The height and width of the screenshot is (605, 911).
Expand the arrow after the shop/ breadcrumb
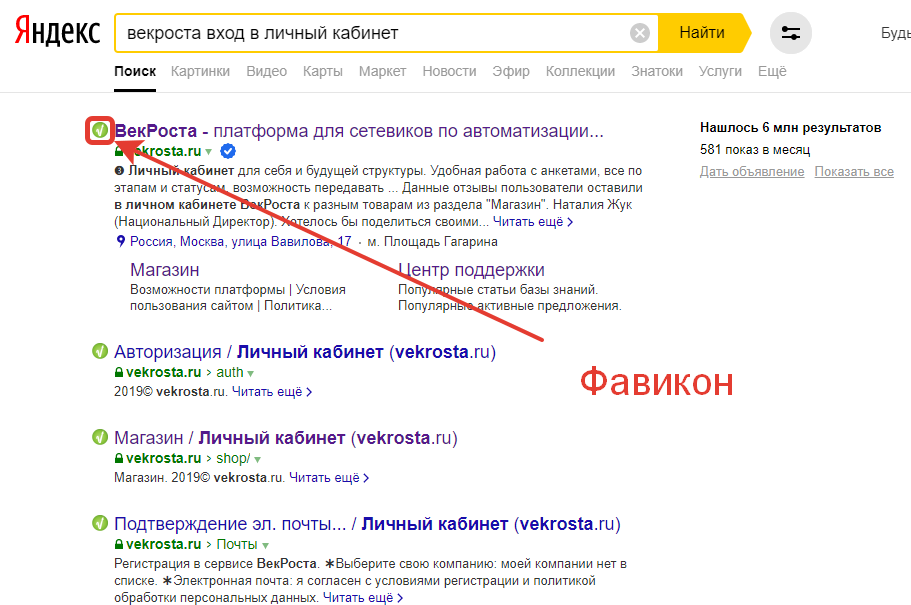click(257, 460)
